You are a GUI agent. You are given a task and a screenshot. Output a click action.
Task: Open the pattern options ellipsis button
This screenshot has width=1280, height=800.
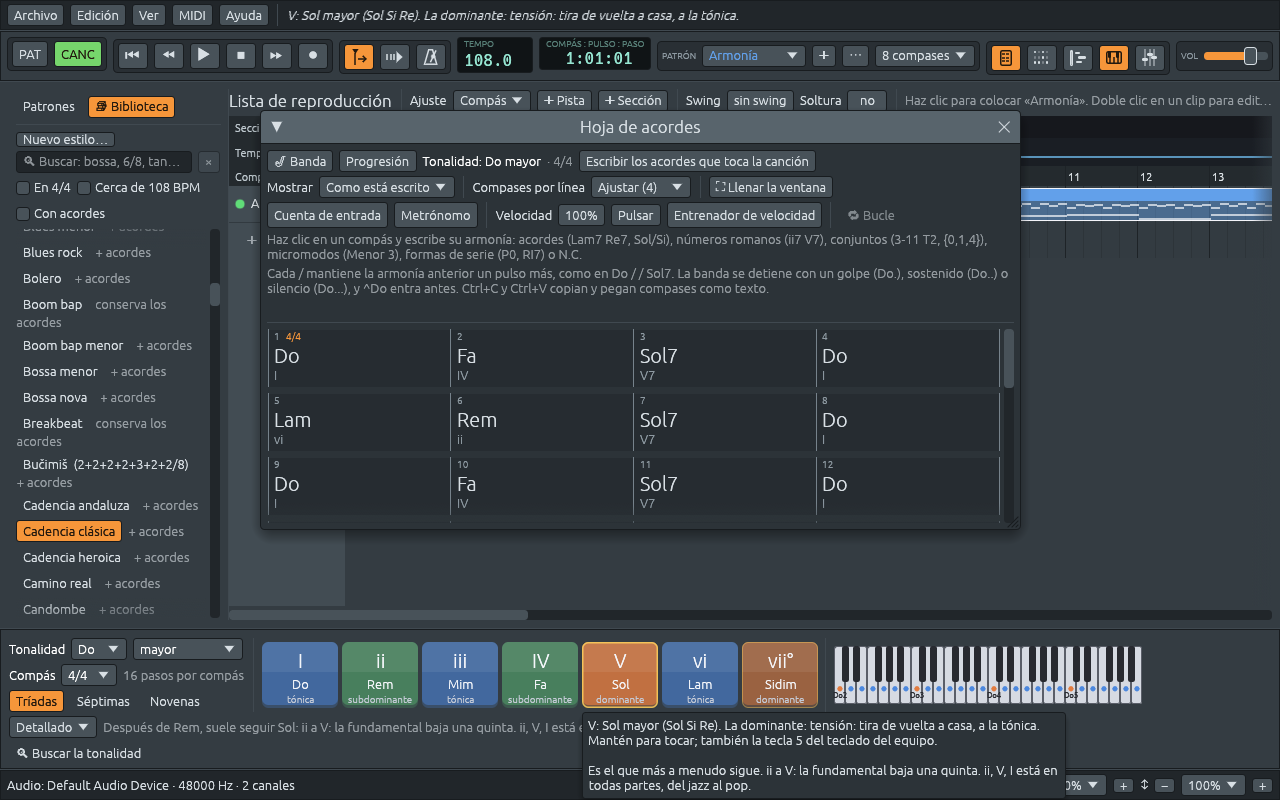(x=855, y=56)
